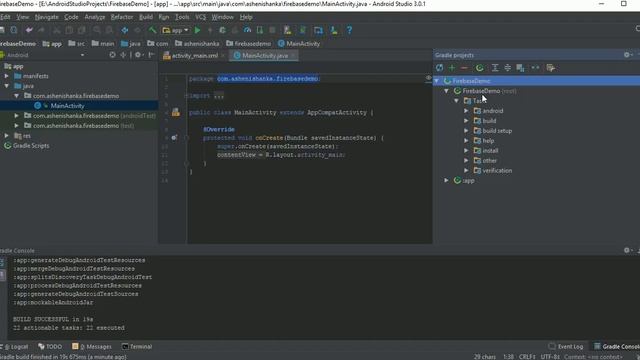The image size is (640, 360).
Task: Open project panel gear settings
Action: 138,55
